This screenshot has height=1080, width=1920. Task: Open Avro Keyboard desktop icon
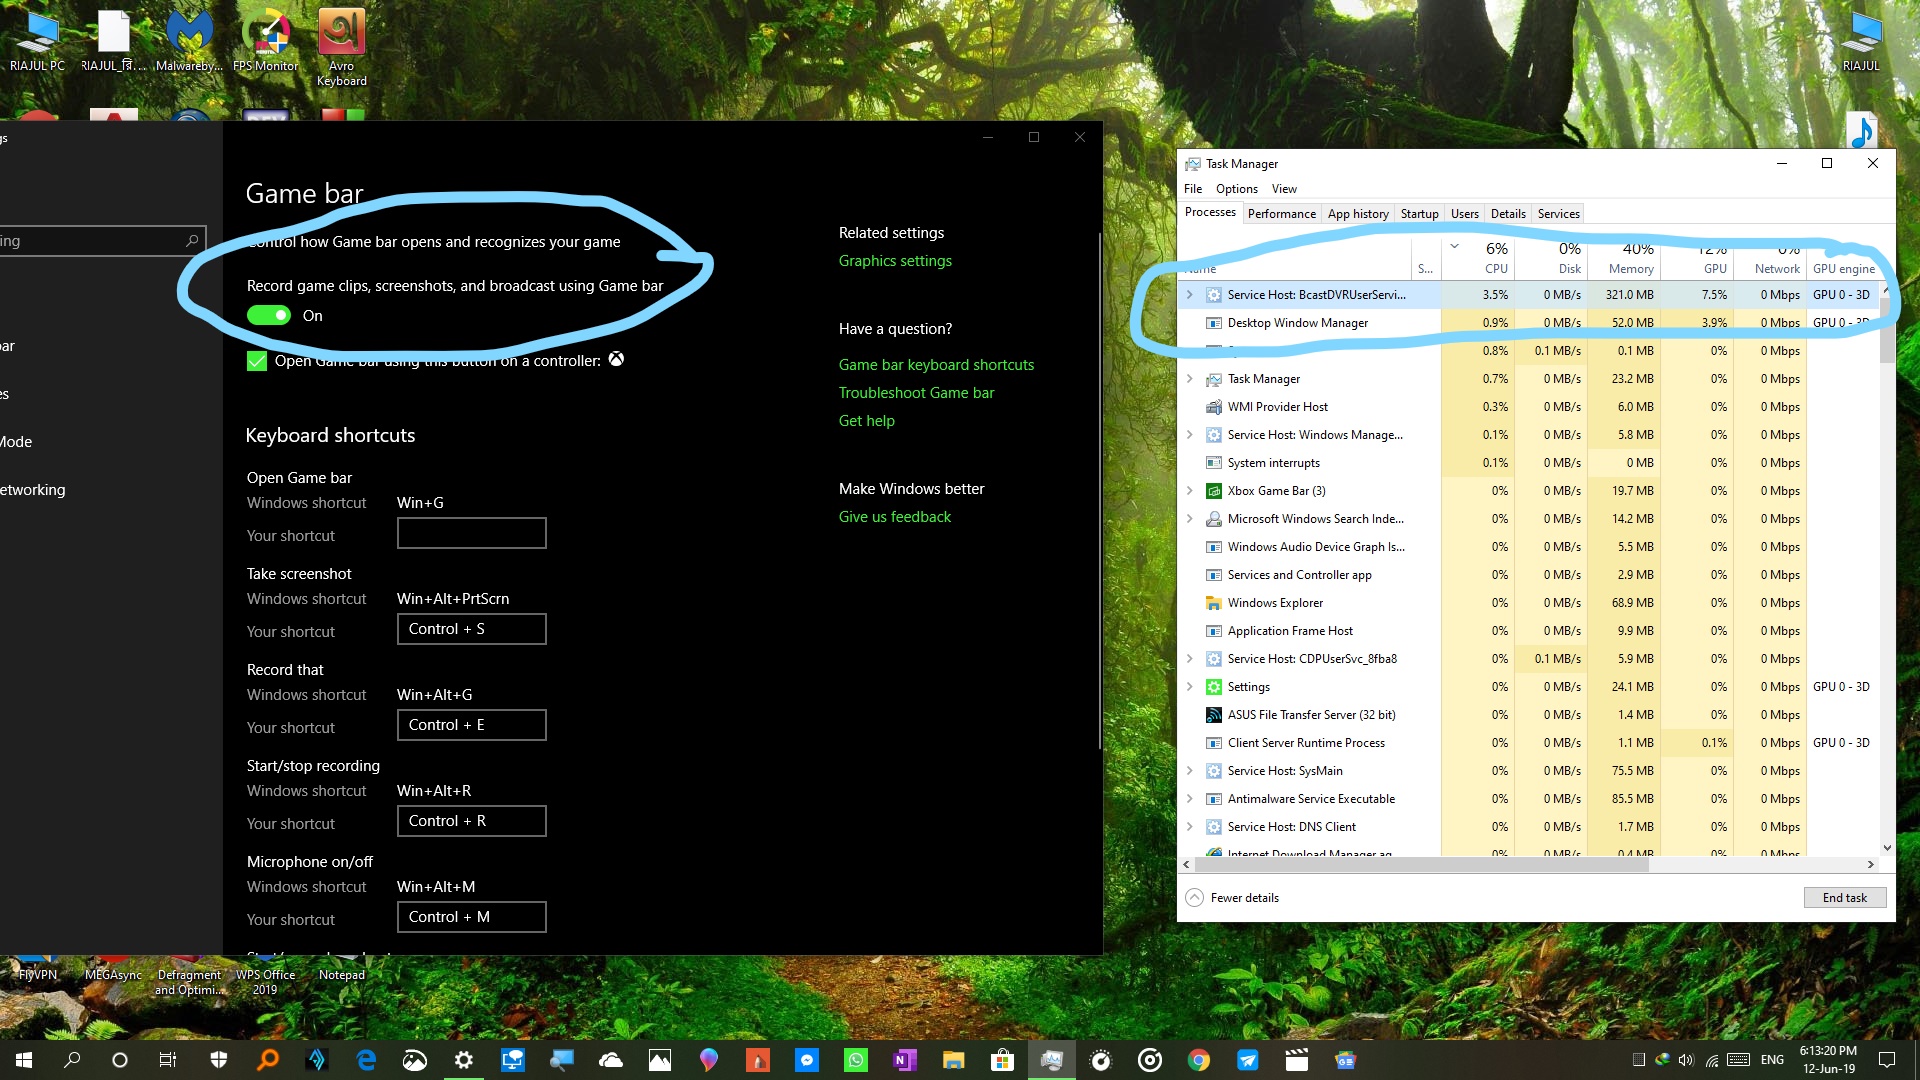342,47
